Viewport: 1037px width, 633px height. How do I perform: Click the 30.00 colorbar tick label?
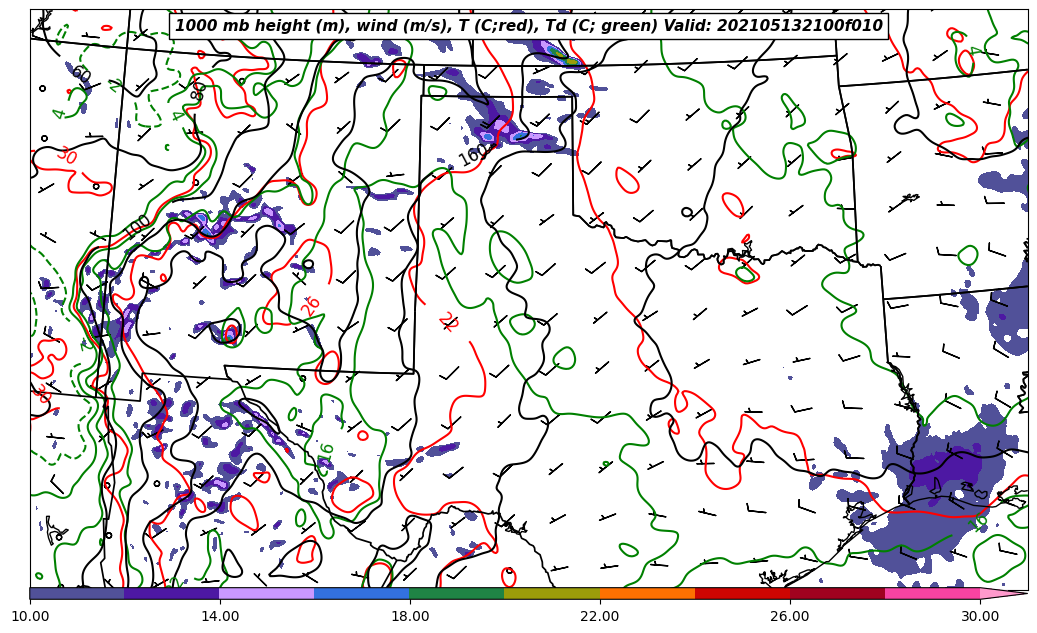(980, 617)
